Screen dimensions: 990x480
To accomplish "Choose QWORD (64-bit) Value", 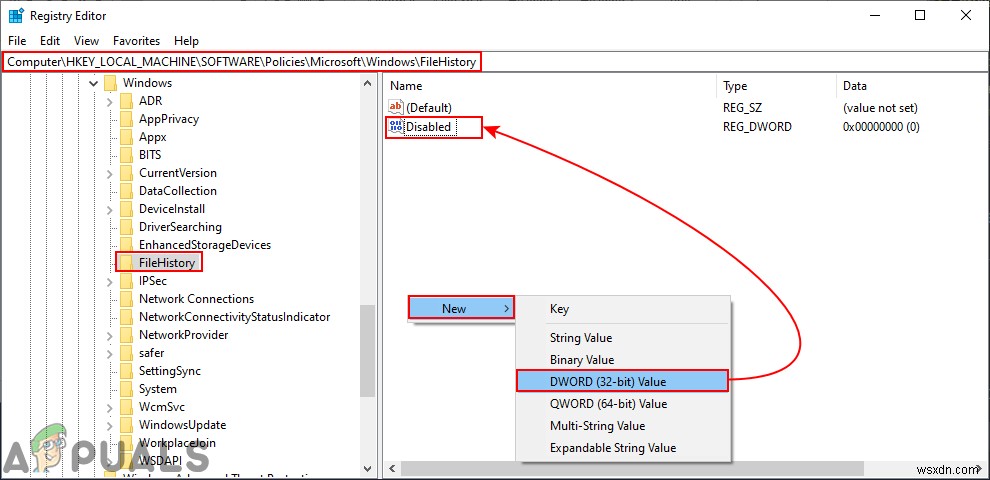I will (623, 404).
